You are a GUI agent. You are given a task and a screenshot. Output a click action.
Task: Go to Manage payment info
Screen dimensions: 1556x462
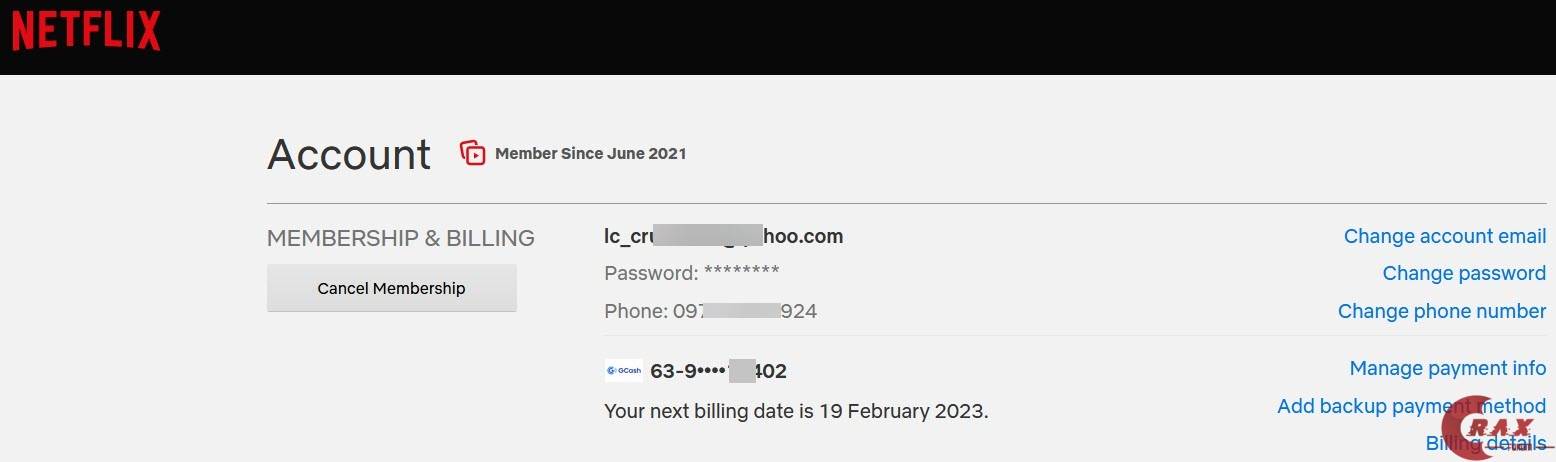1447,368
